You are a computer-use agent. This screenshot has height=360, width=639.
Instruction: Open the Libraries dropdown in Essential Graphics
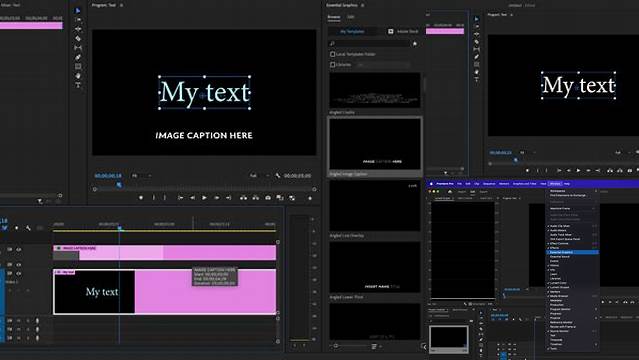[x=383, y=64]
